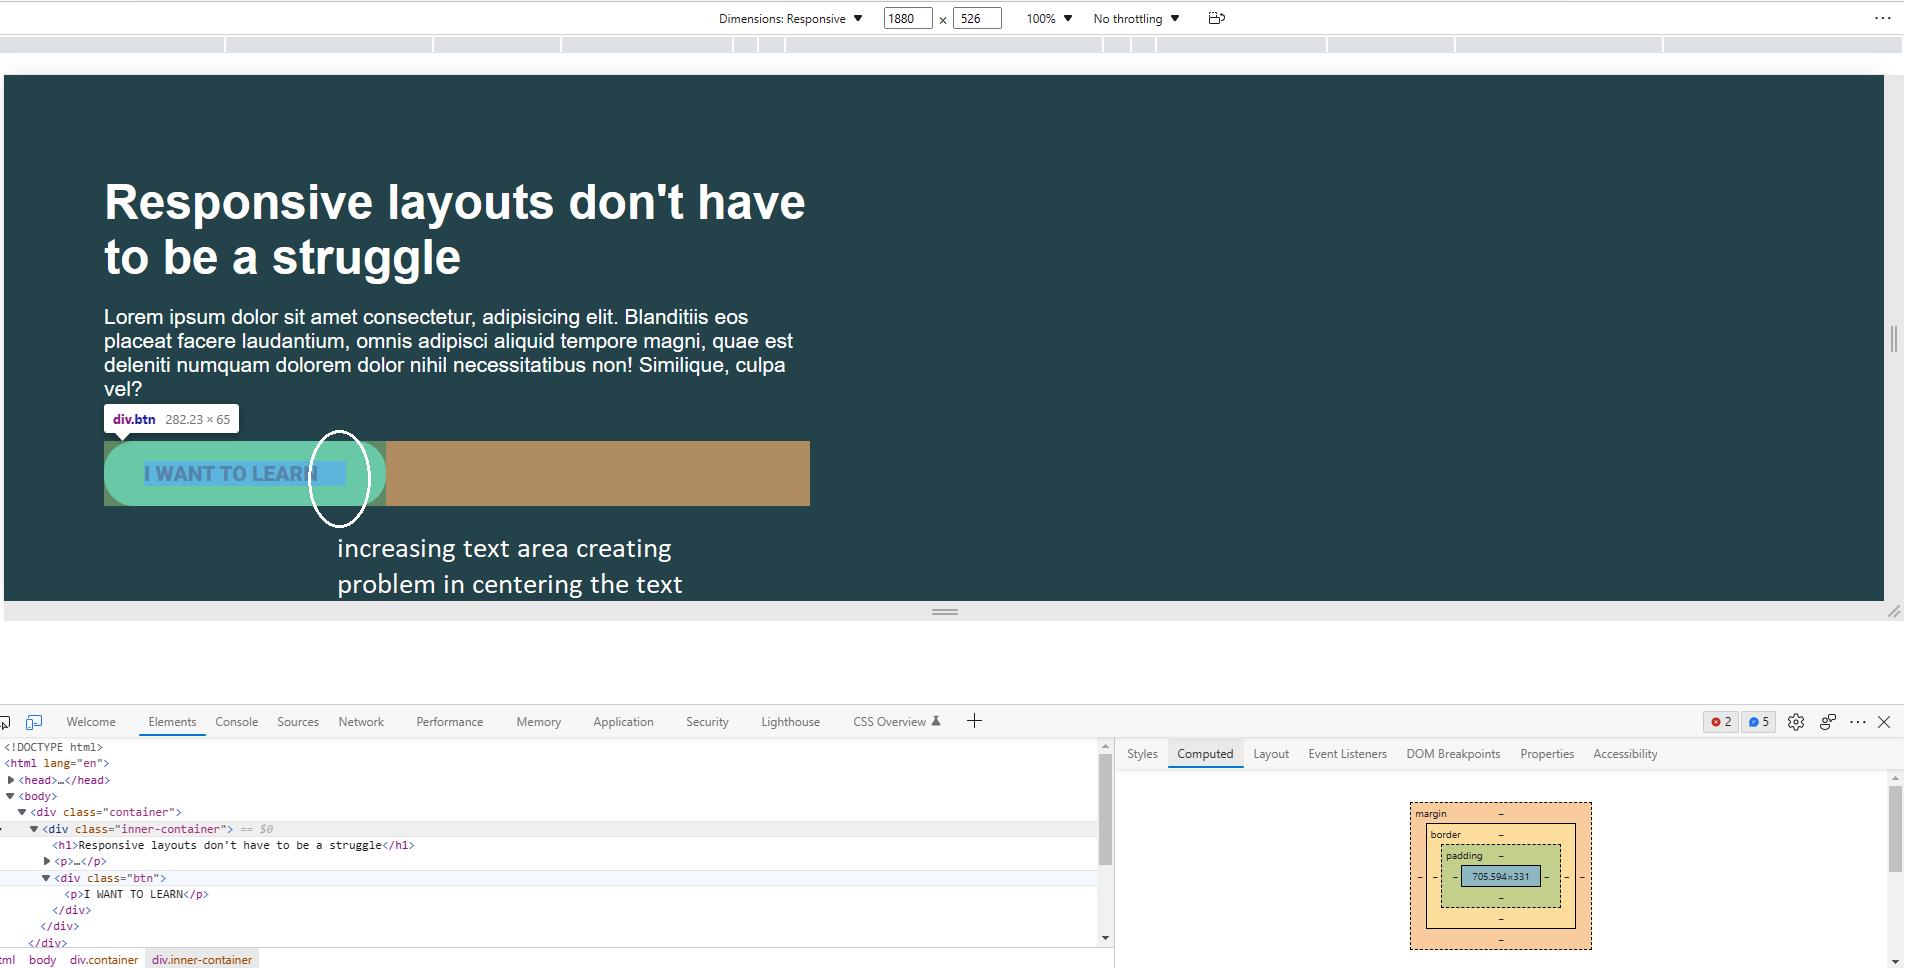Open the Network tab
Viewport: 1920px width, 968px height.
361,722
